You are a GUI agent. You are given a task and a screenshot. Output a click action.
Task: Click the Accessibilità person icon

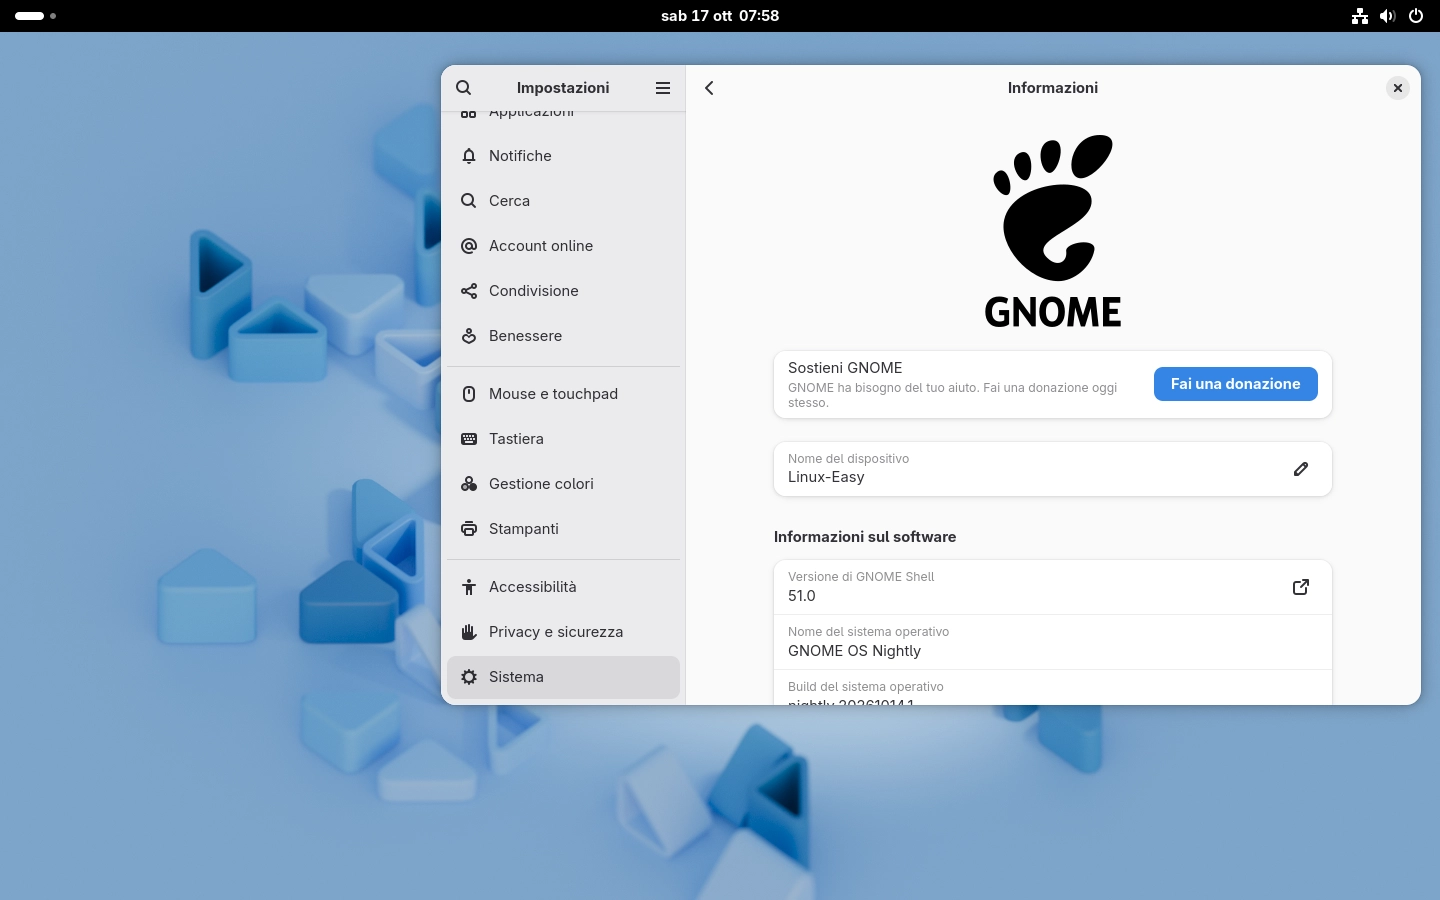click(x=469, y=587)
